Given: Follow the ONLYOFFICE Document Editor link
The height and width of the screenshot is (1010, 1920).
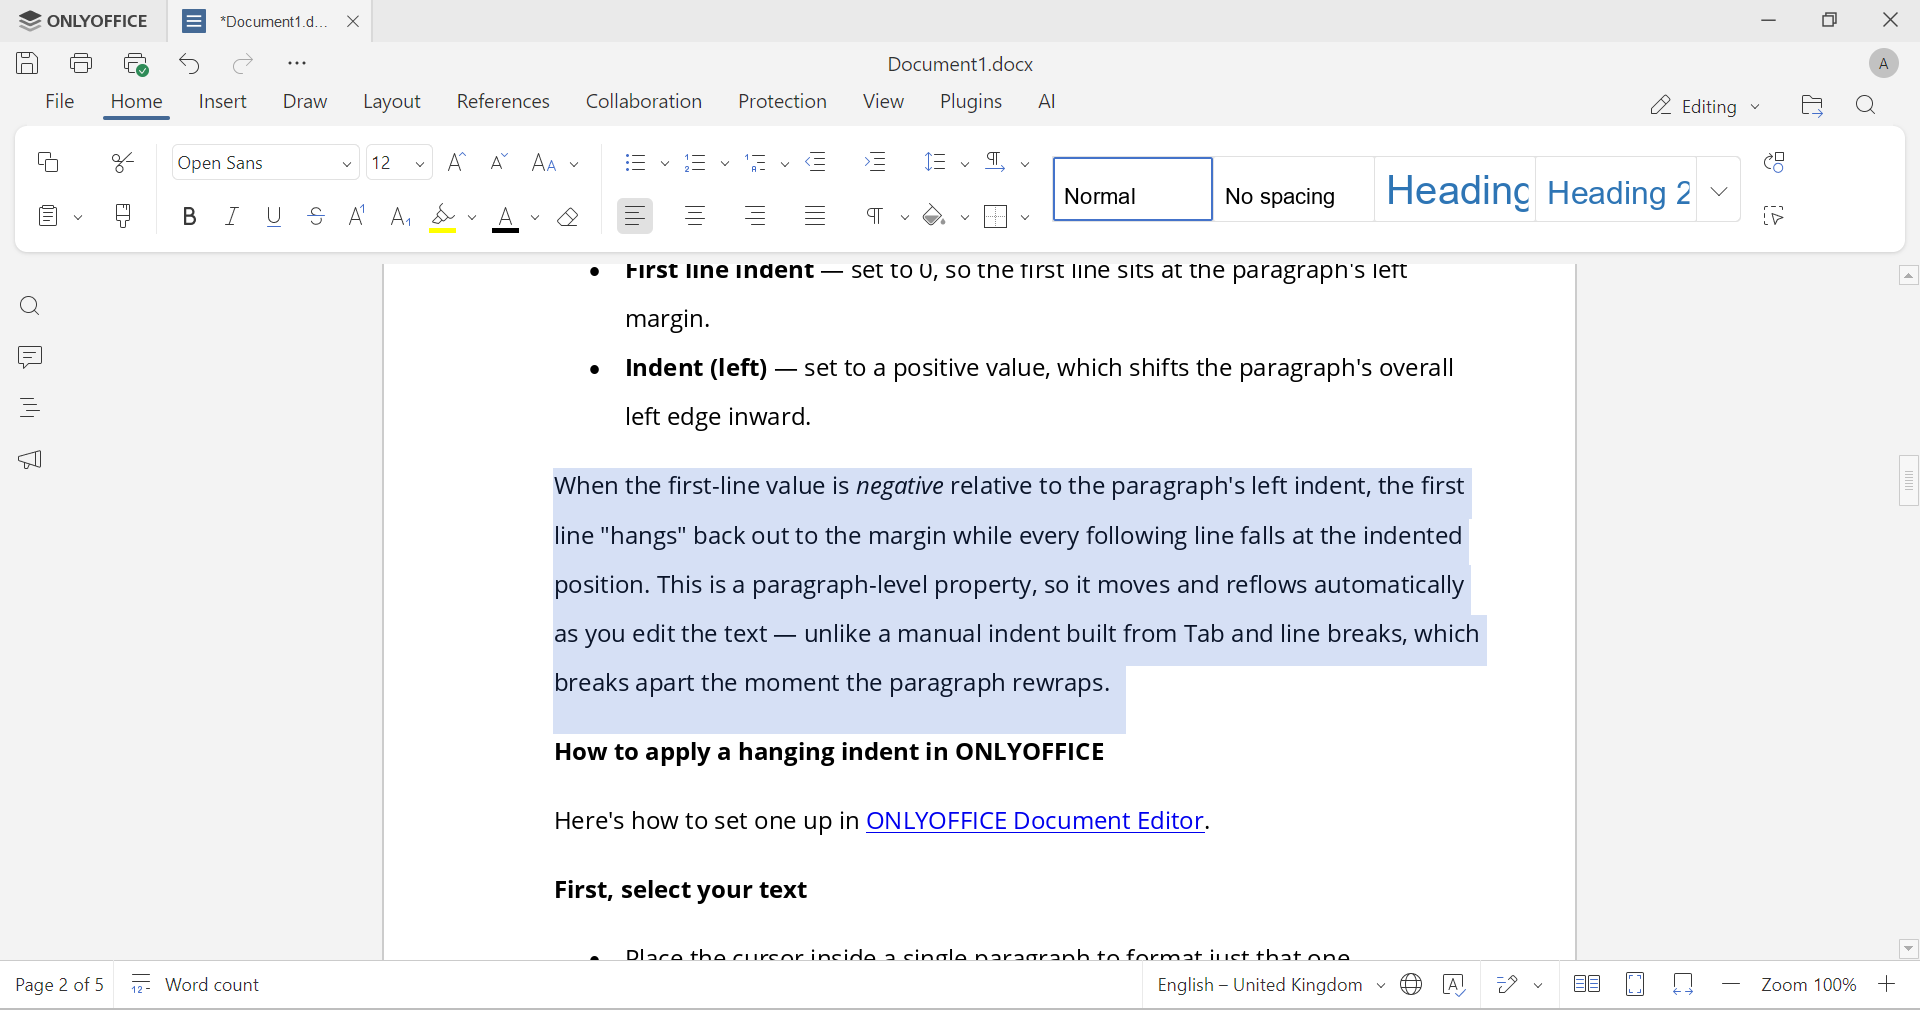Looking at the screenshot, I should click(1035, 821).
